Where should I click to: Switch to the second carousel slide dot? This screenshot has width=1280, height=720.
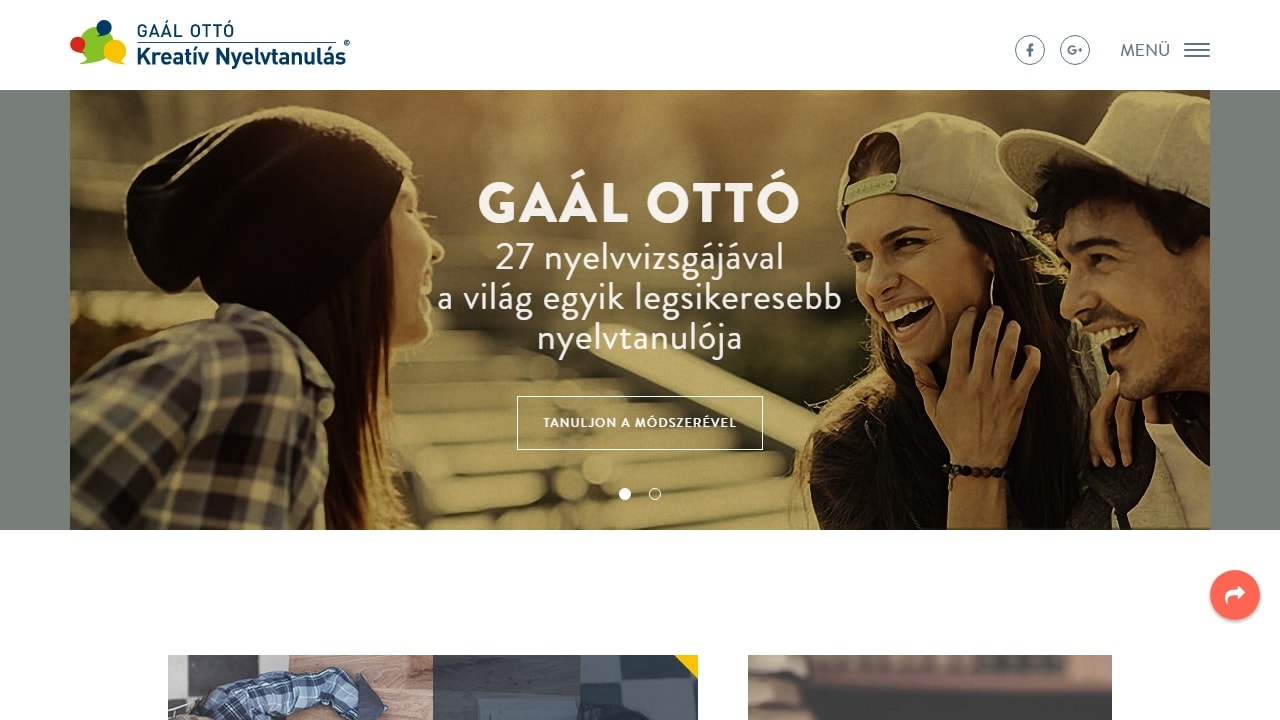[x=655, y=494]
